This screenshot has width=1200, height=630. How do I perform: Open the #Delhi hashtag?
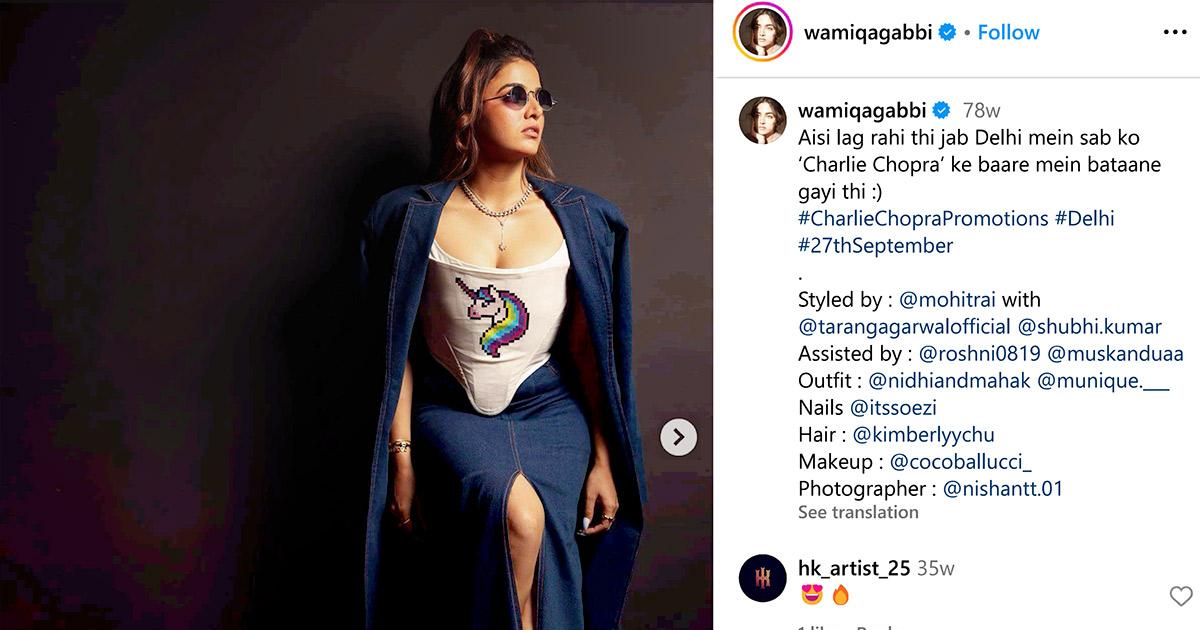[1084, 218]
